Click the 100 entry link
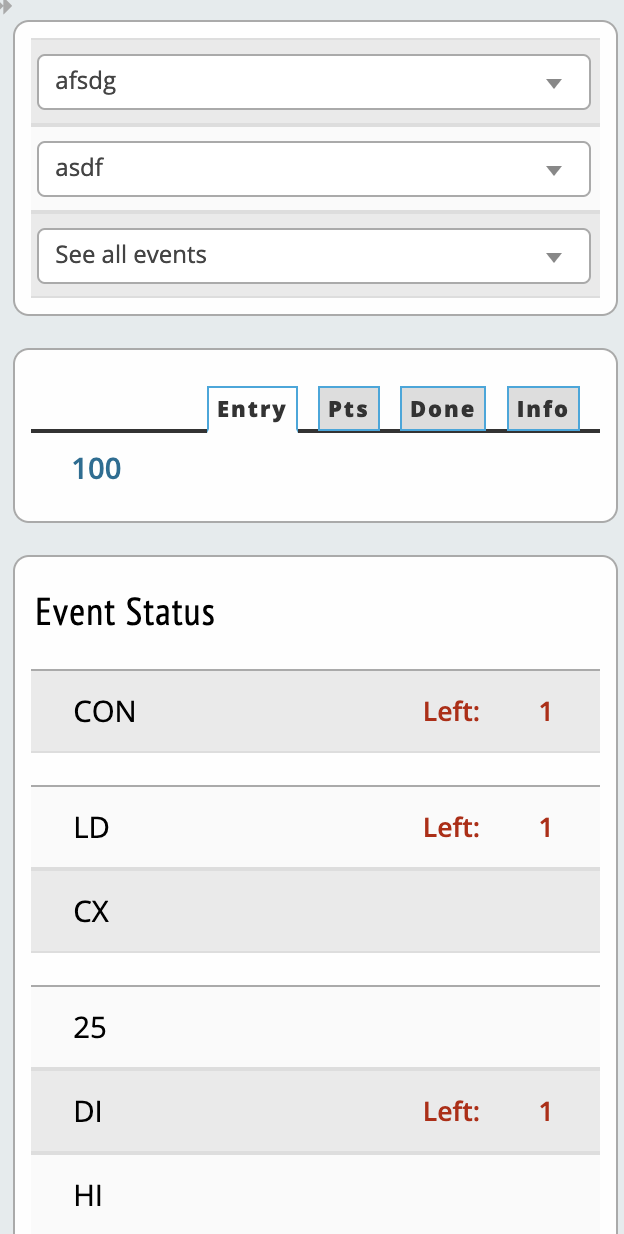This screenshot has height=1234, width=624. coord(97,468)
